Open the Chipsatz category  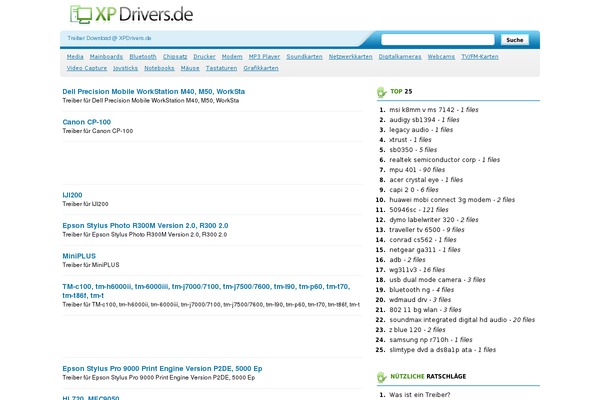click(x=175, y=57)
